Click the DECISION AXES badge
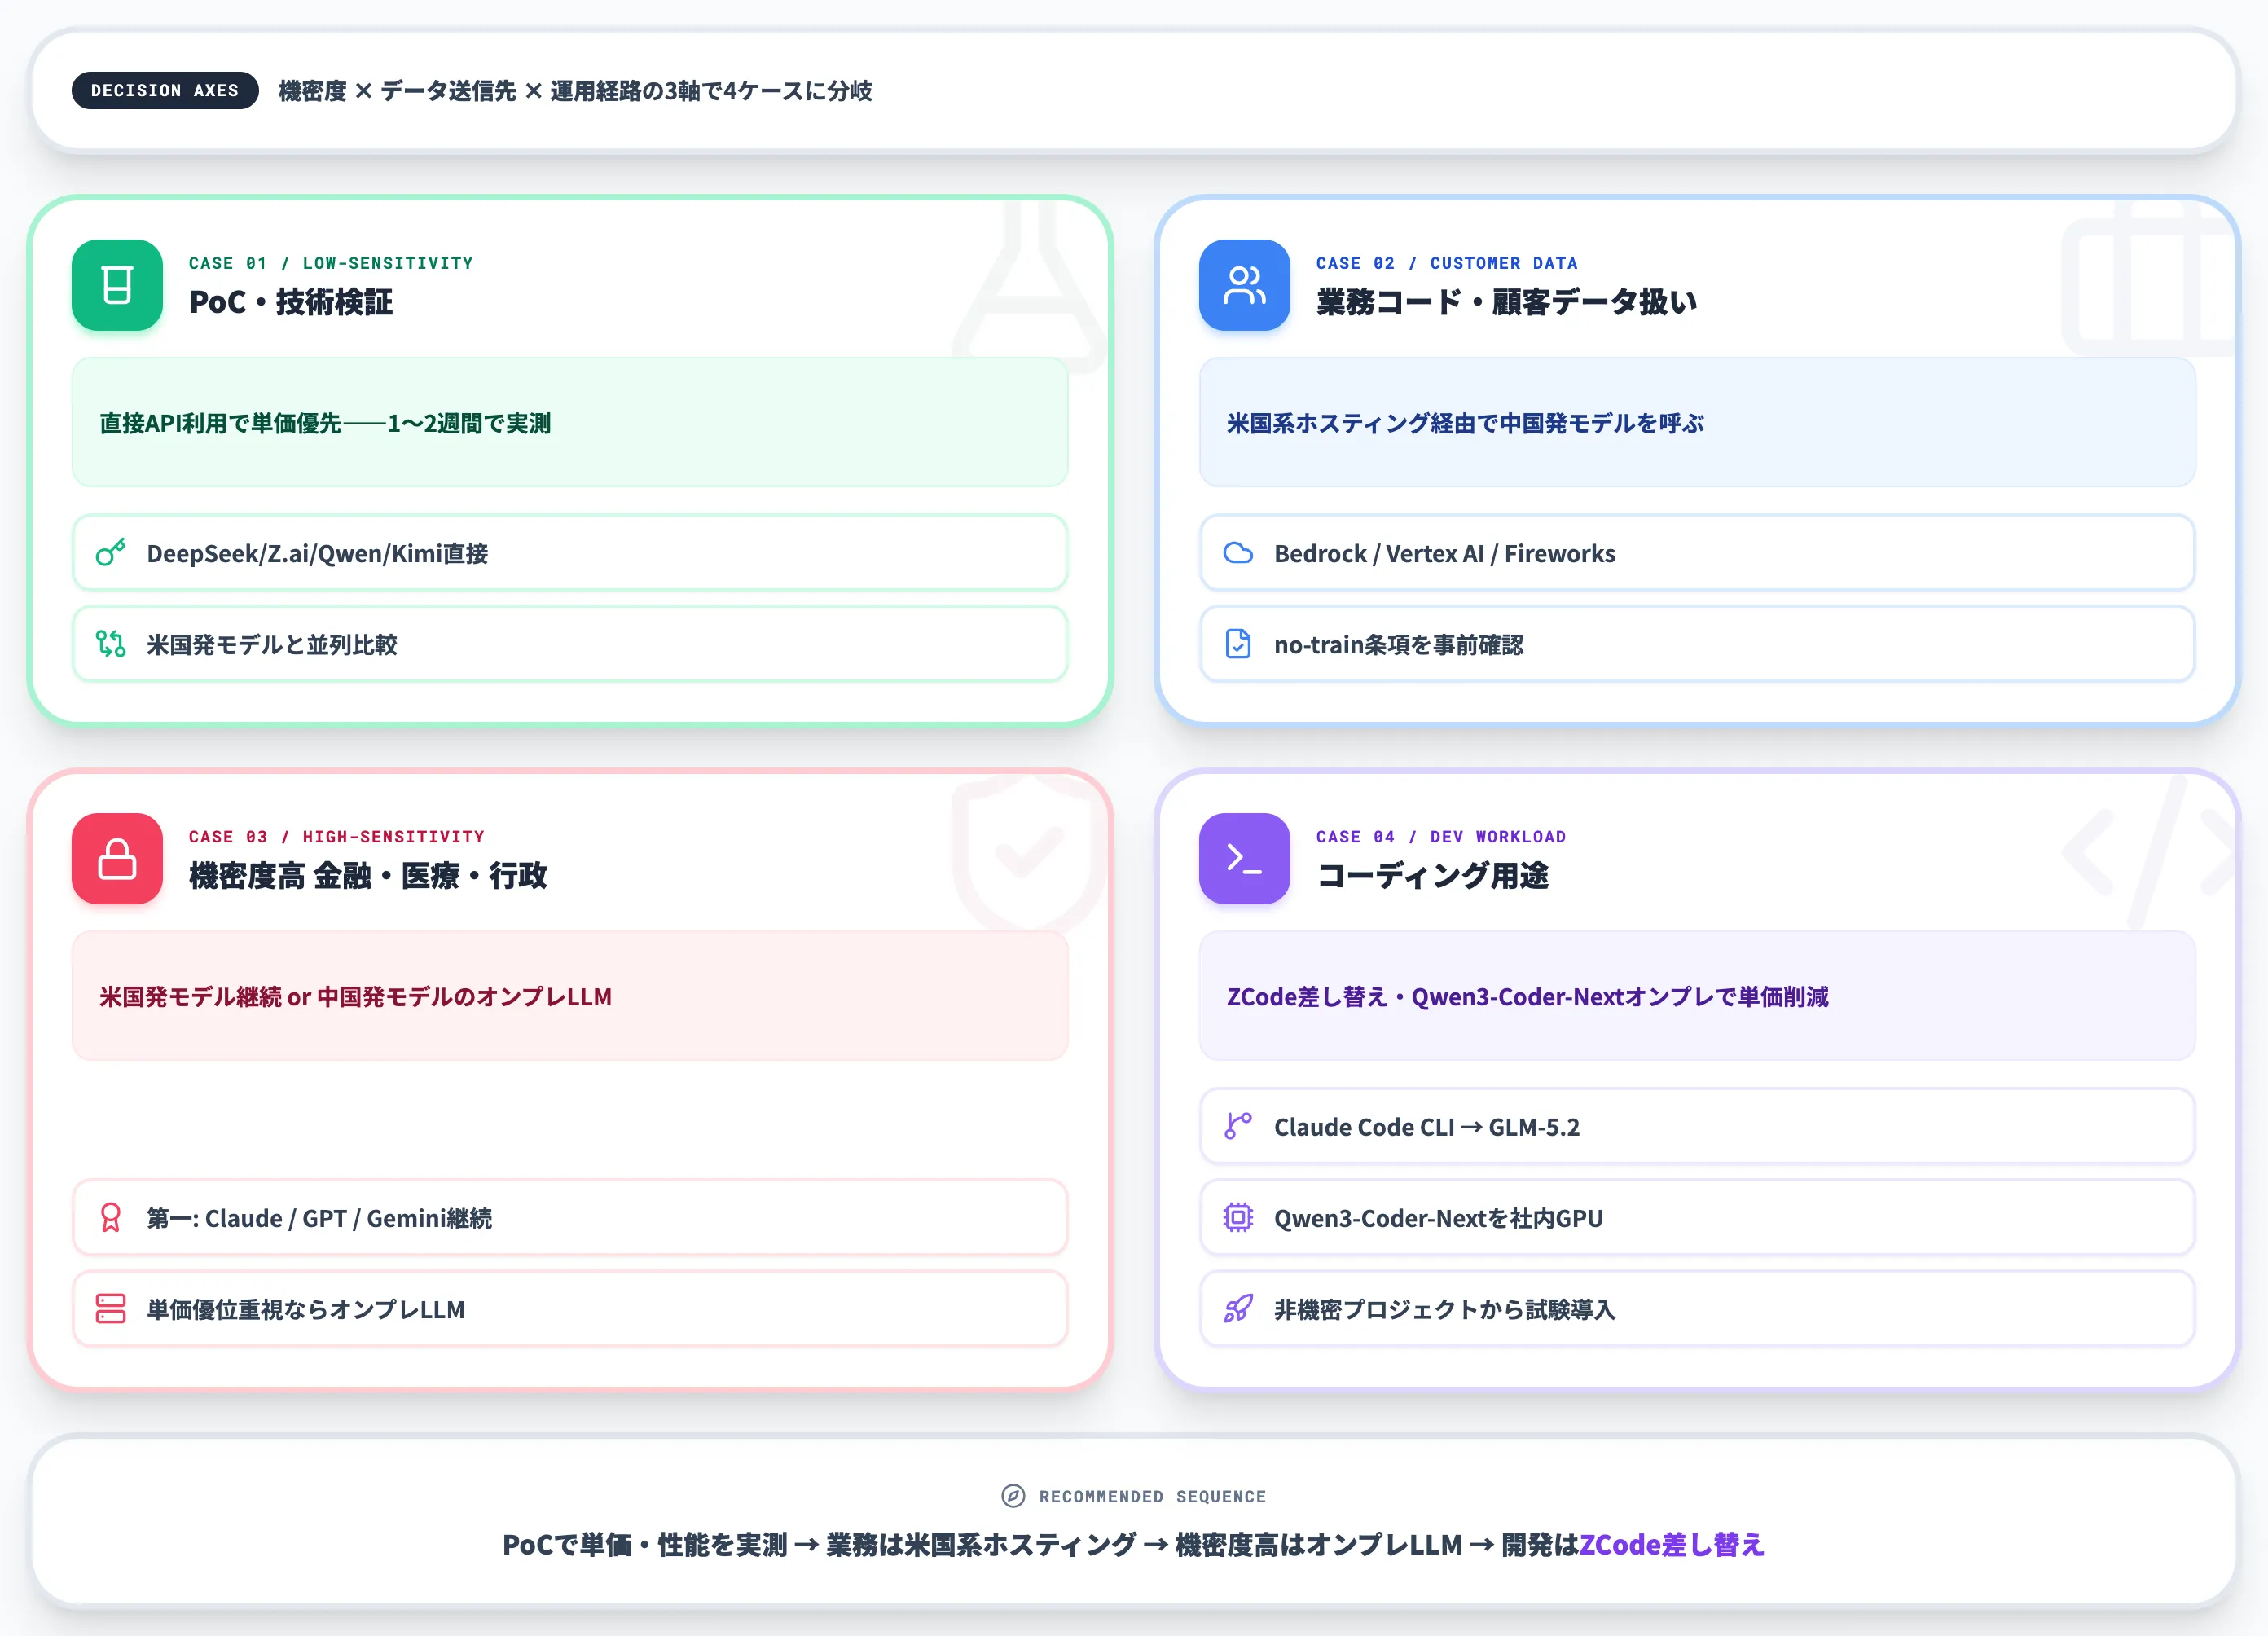2268x1636 pixels. tap(165, 90)
